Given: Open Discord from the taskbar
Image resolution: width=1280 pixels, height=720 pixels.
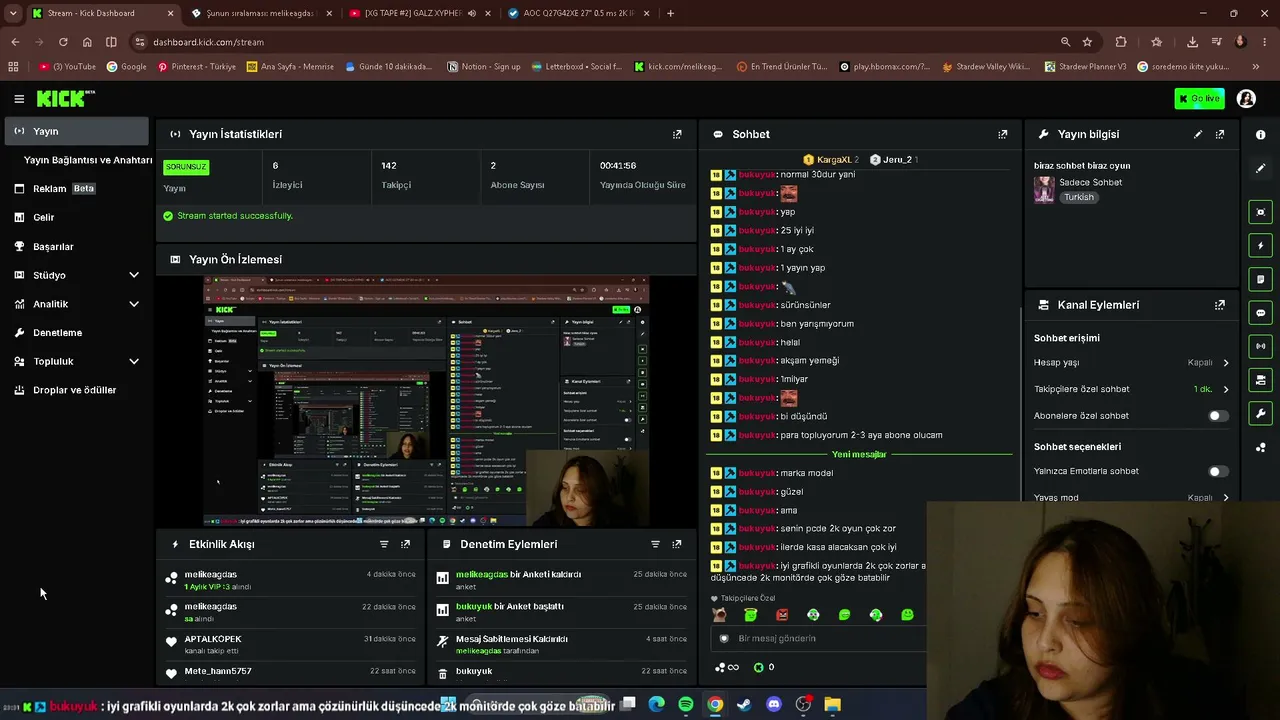Looking at the screenshot, I should coord(773,705).
